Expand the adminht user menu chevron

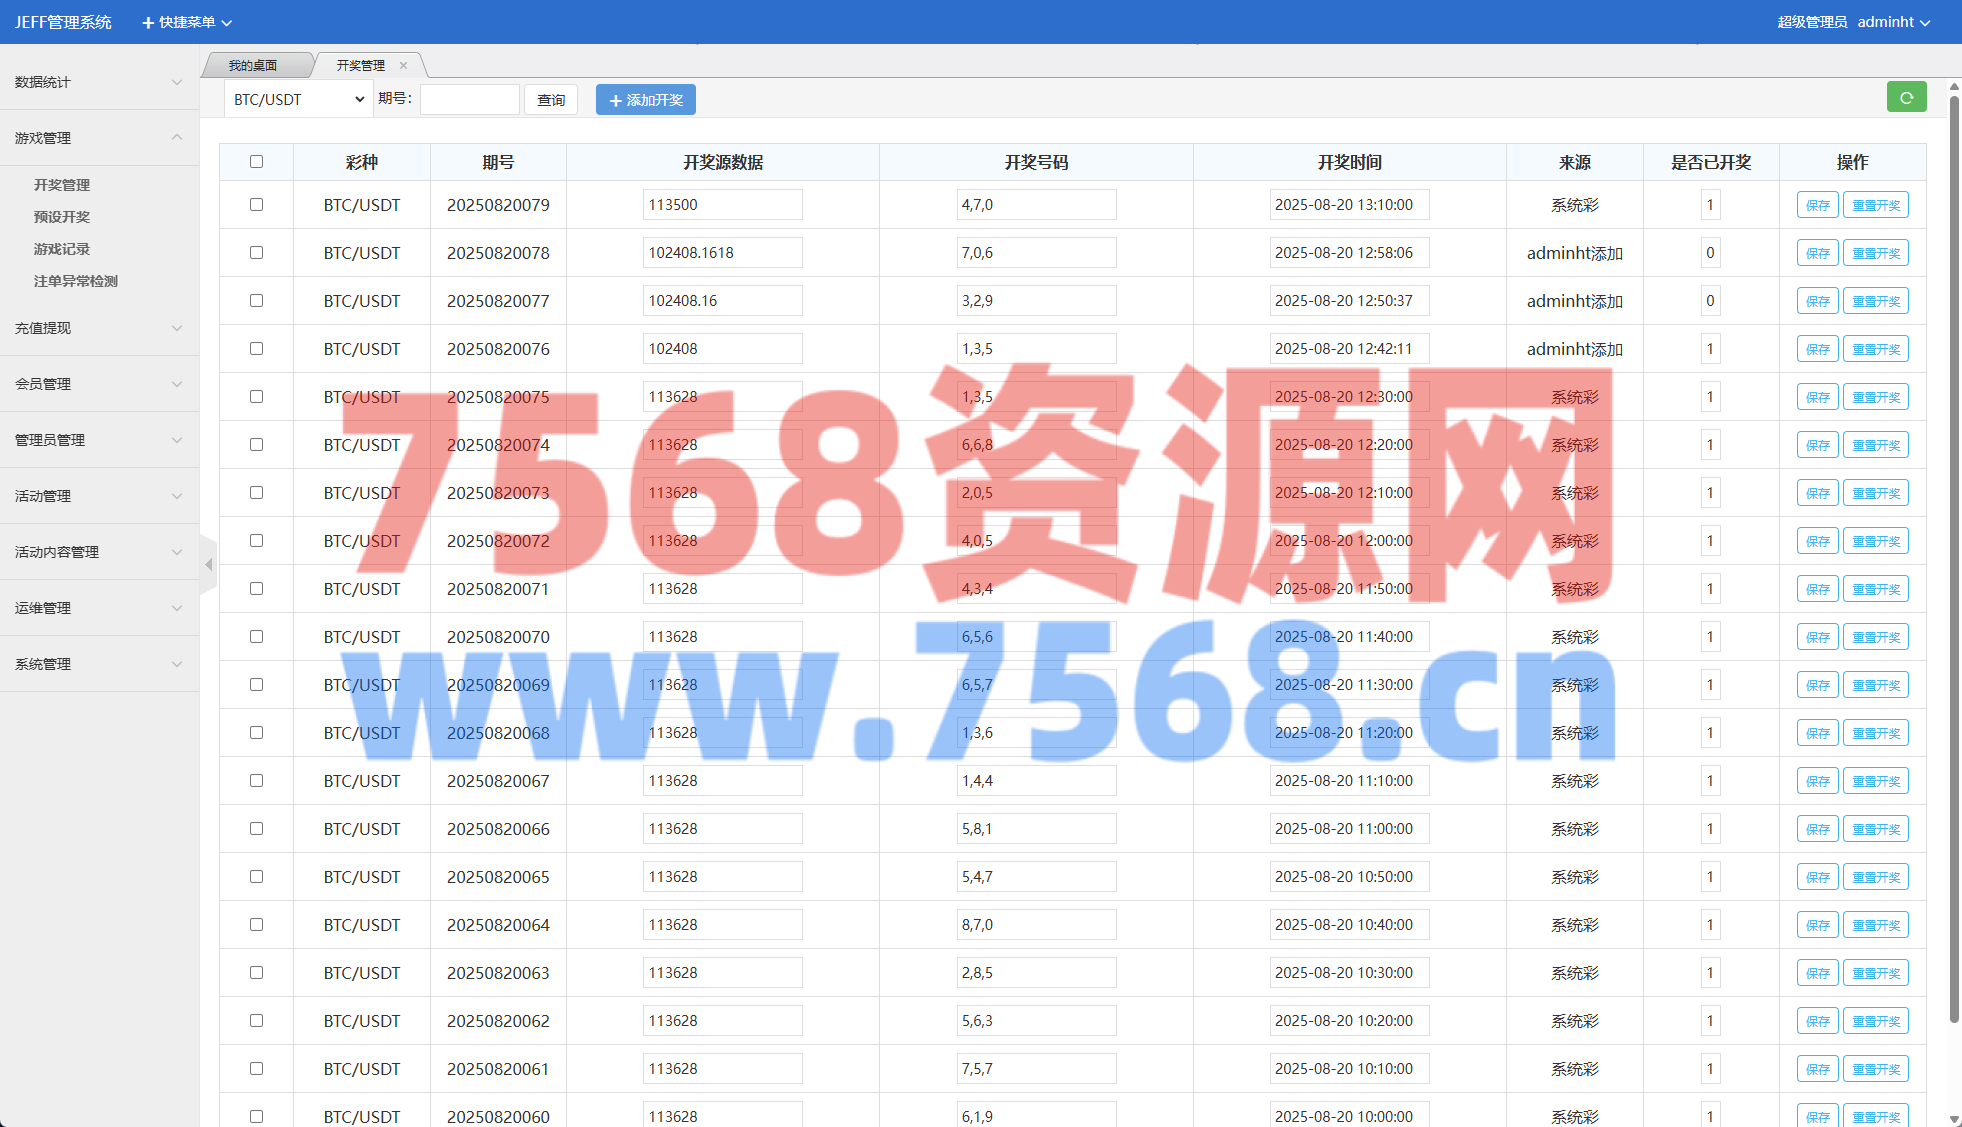point(1925,23)
